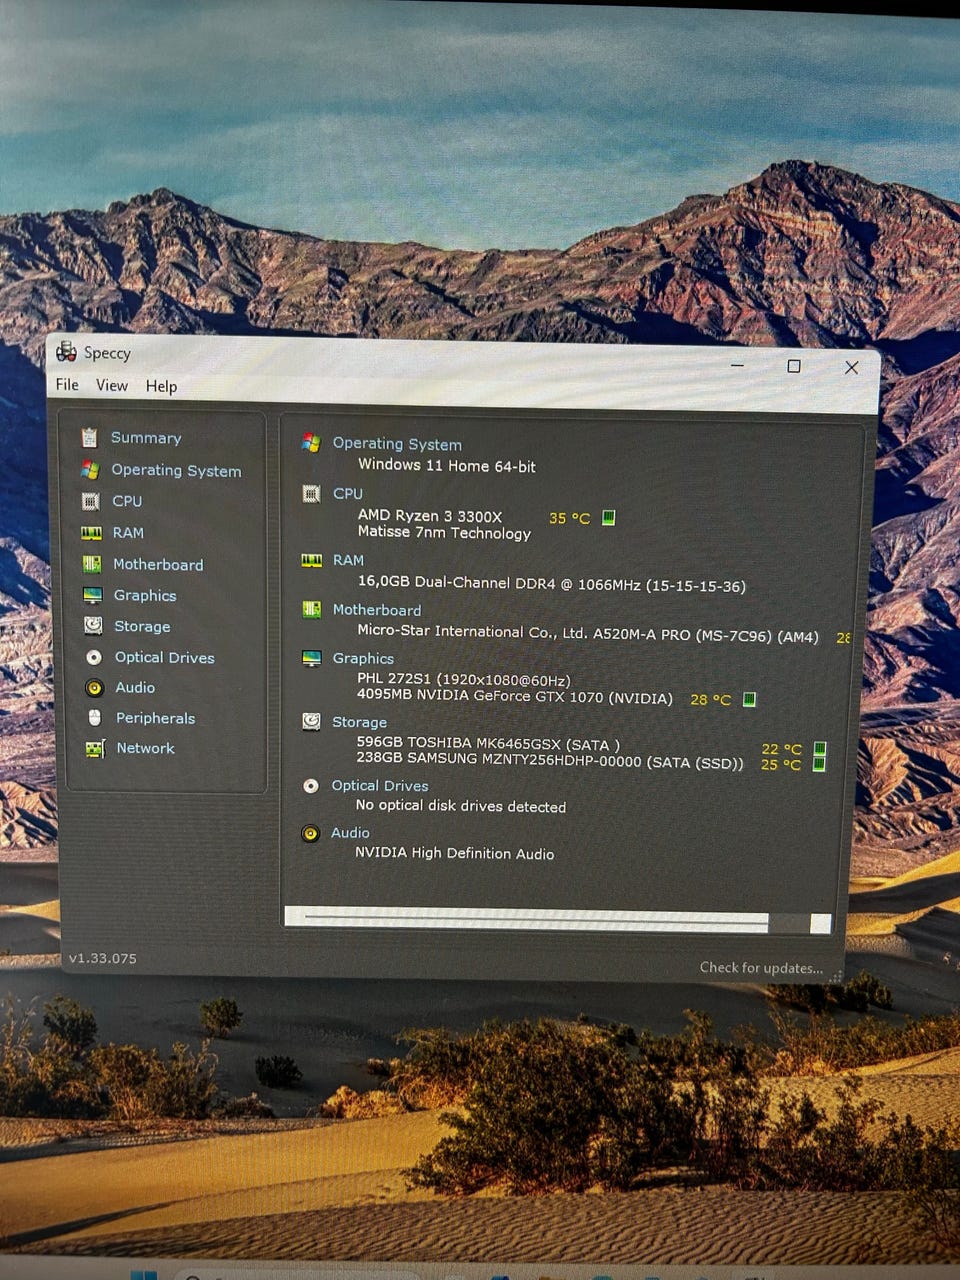Screen dimensions: 960x1280
Task: Click the Graphics monitor icon in sidebar
Action: pyautogui.click(x=93, y=595)
